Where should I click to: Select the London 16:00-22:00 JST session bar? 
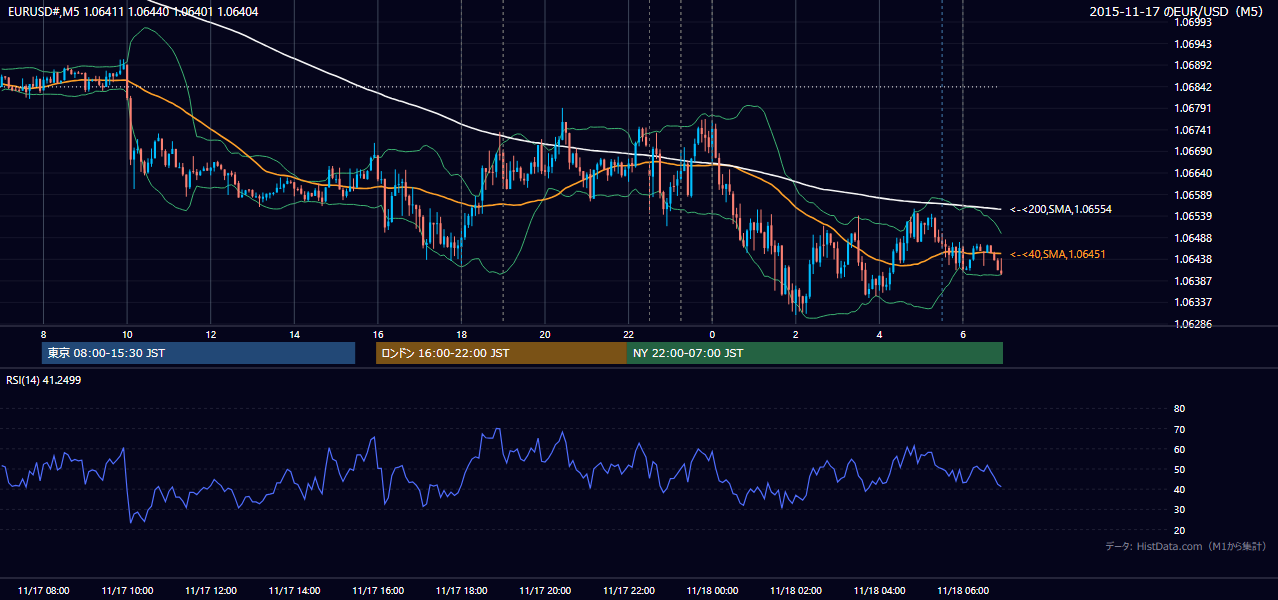(501, 353)
